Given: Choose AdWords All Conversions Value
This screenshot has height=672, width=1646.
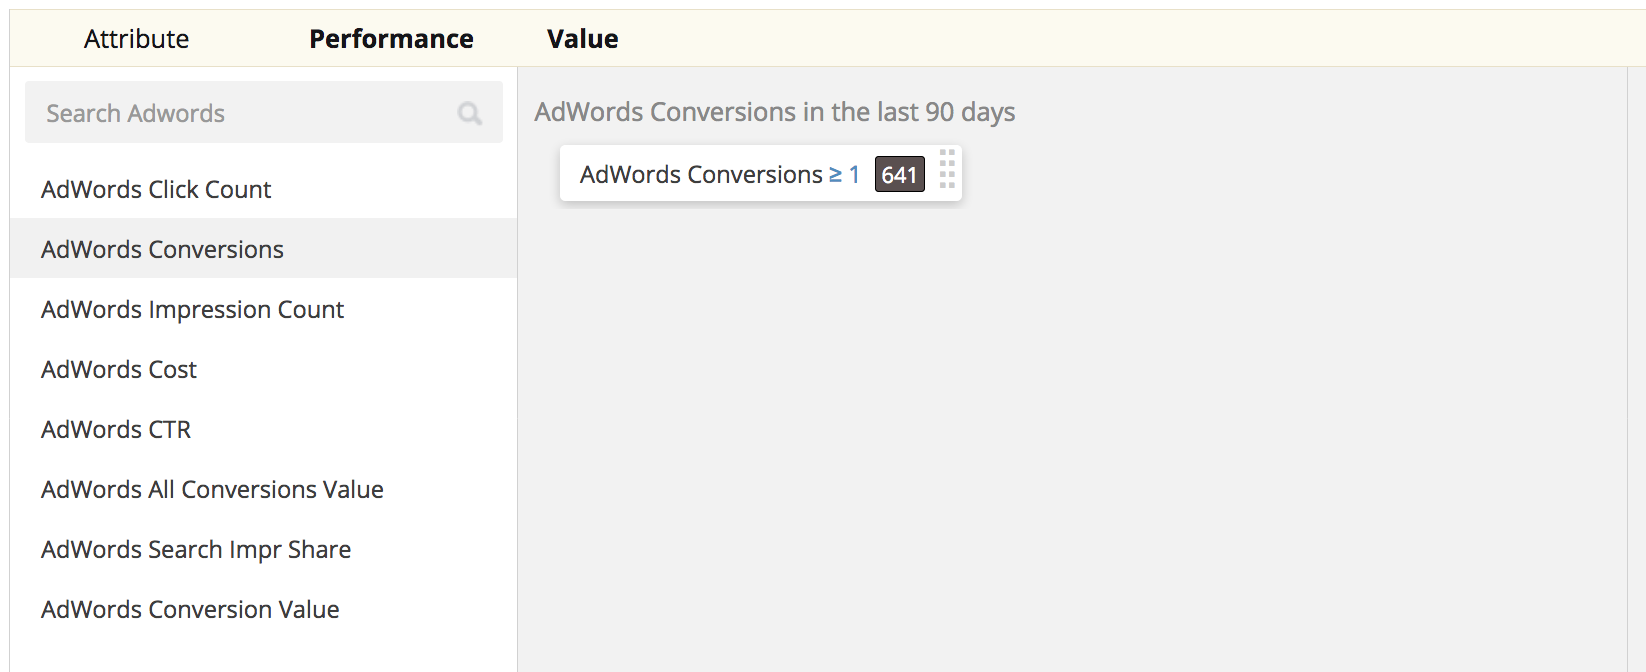Looking at the screenshot, I should coord(212,489).
